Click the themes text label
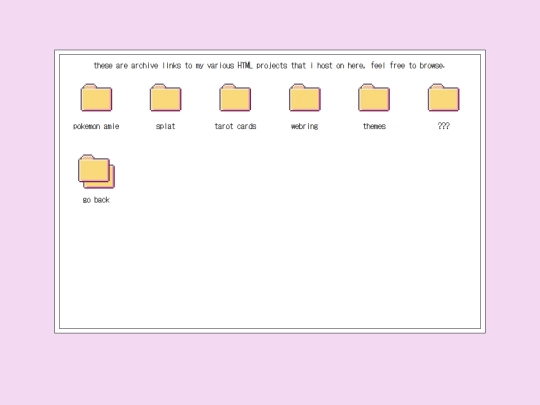The height and width of the screenshot is (405, 540). click(374, 126)
